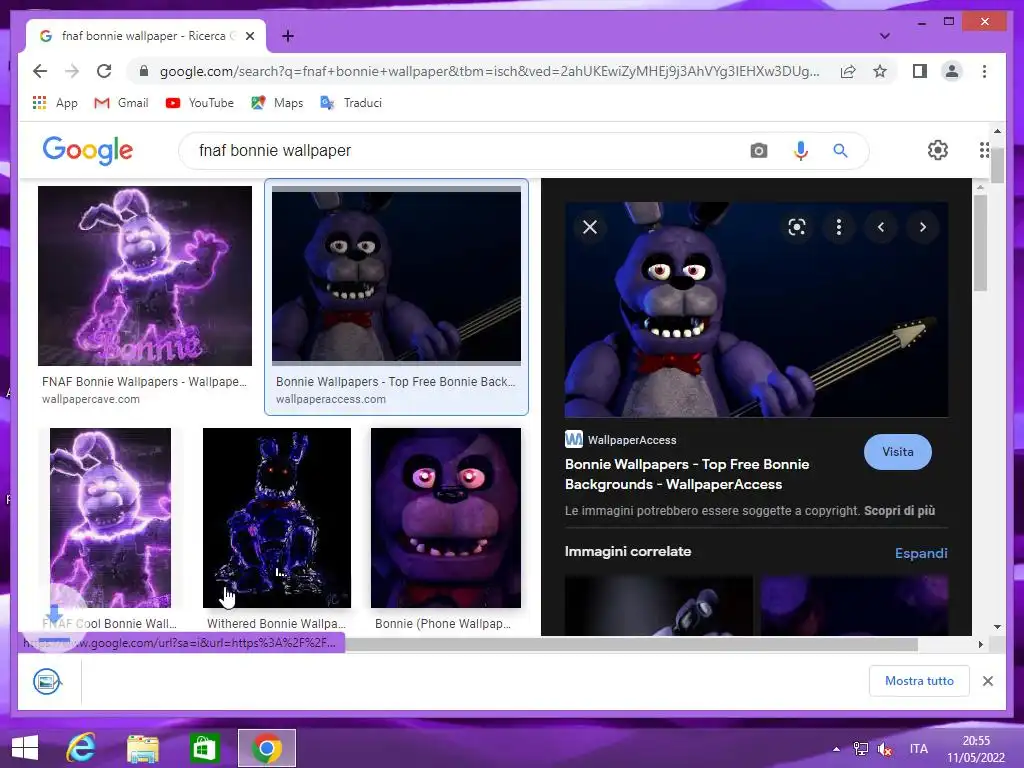Click wallpaperaccess.com source text
The width and height of the screenshot is (1024, 768).
point(330,399)
